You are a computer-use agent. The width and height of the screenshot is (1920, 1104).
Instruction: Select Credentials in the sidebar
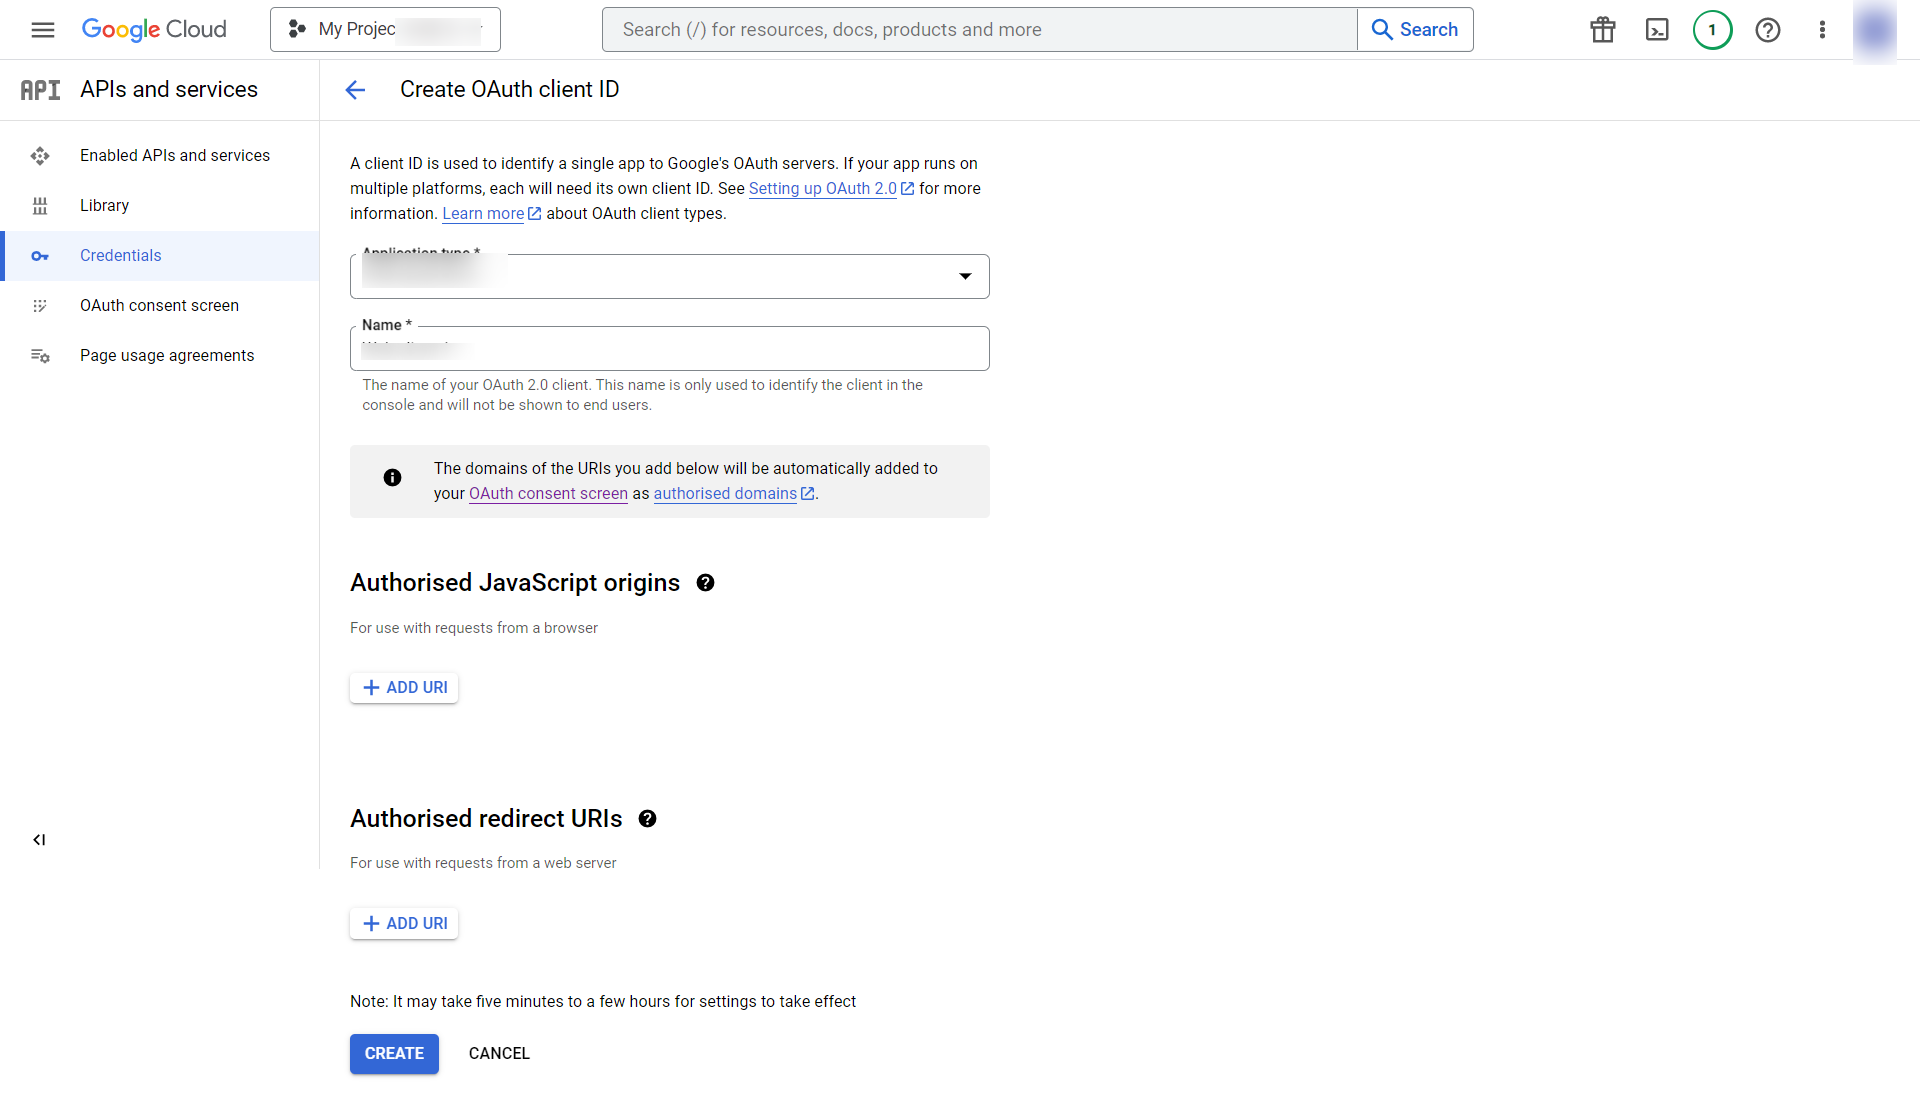click(x=120, y=255)
